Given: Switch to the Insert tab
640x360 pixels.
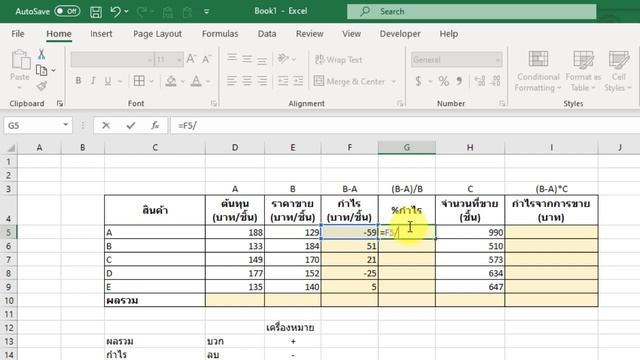Looking at the screenshot, I should click(x=101, y=34).
